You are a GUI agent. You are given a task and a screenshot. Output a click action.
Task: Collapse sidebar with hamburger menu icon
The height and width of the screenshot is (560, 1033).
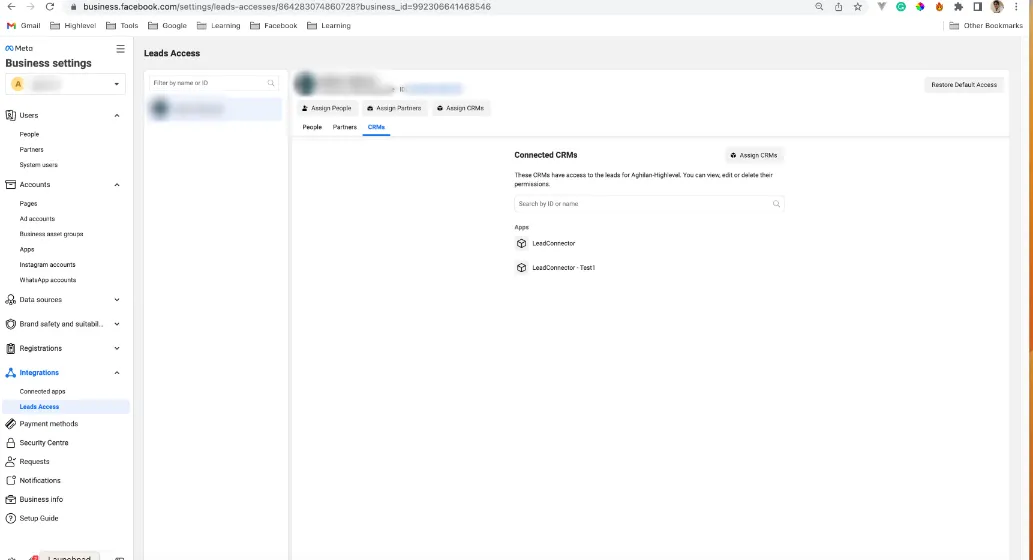tap(120, 49)
